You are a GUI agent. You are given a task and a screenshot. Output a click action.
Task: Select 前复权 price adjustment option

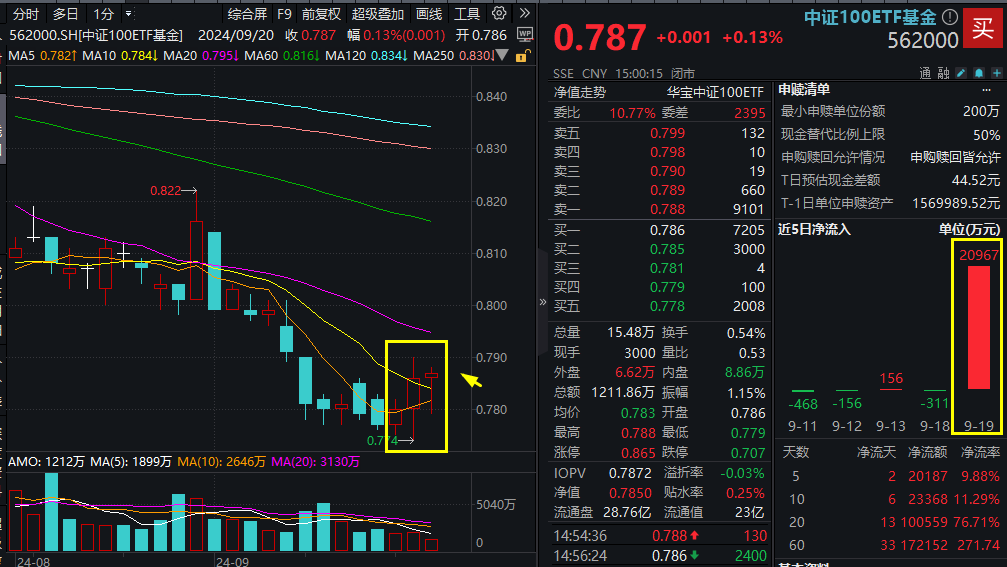tap(321, 14)
